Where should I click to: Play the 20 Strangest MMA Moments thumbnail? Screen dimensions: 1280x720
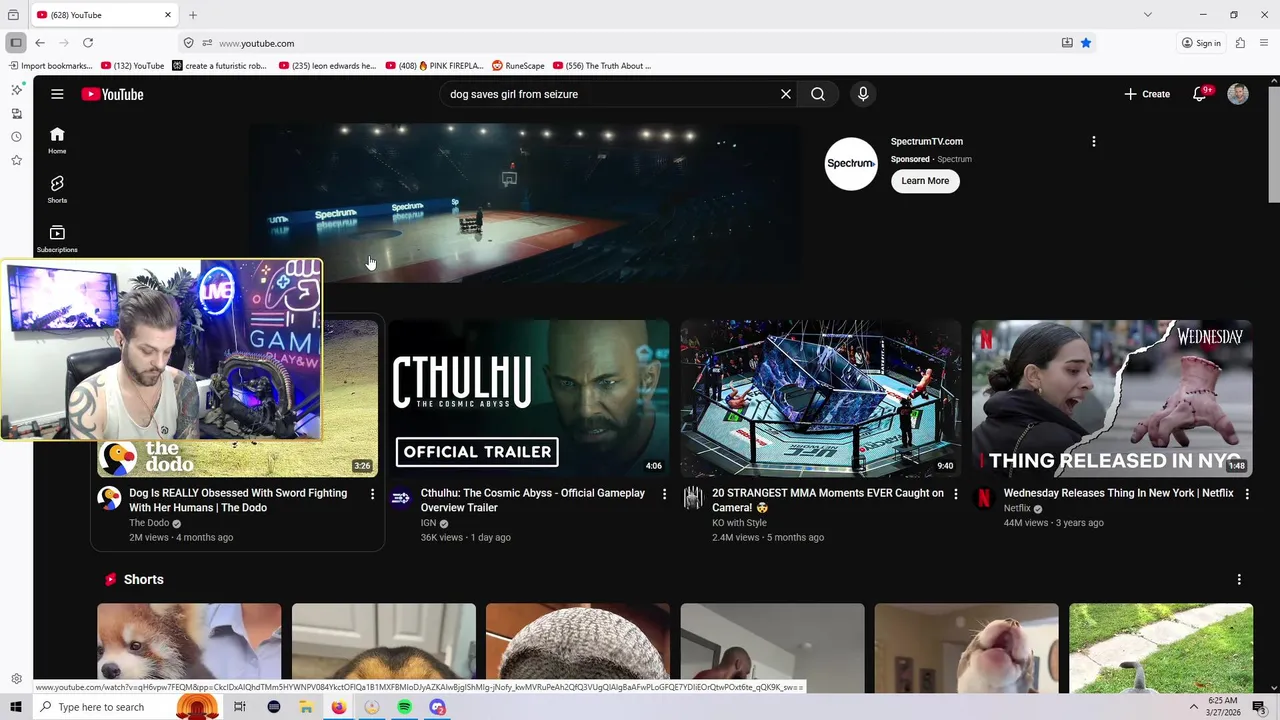(x=821, y=399)
